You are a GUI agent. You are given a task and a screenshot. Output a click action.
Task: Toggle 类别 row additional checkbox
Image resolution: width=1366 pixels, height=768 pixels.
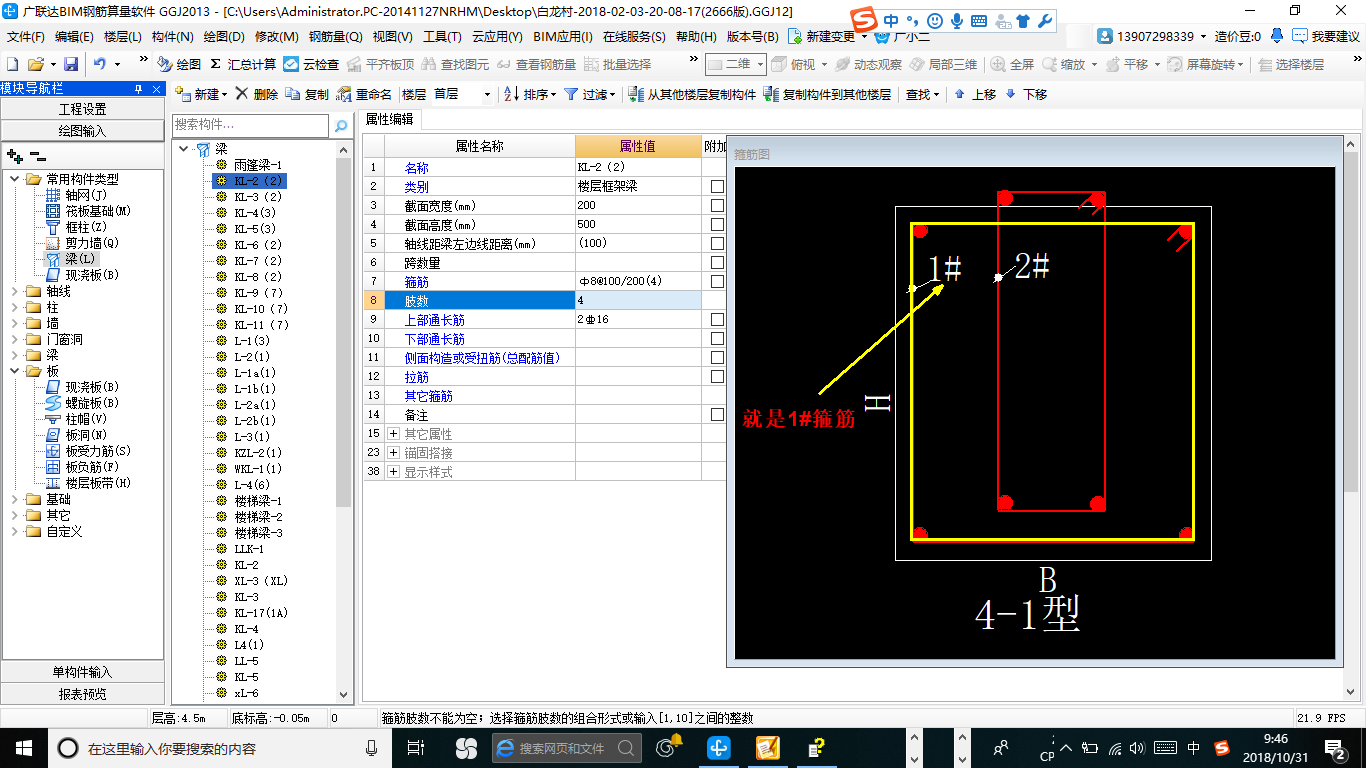pos(717,187)
